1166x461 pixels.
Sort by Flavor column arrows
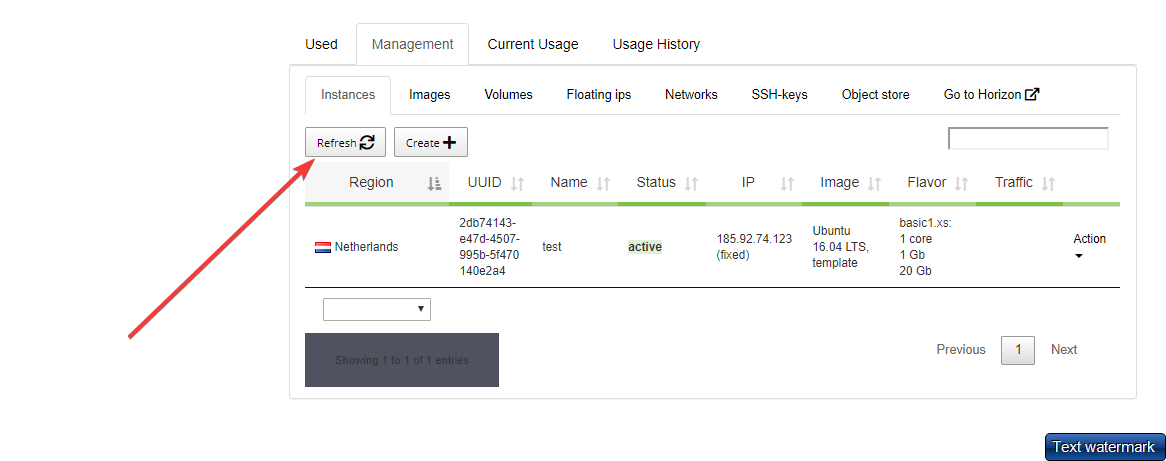[x=961, y=183]
